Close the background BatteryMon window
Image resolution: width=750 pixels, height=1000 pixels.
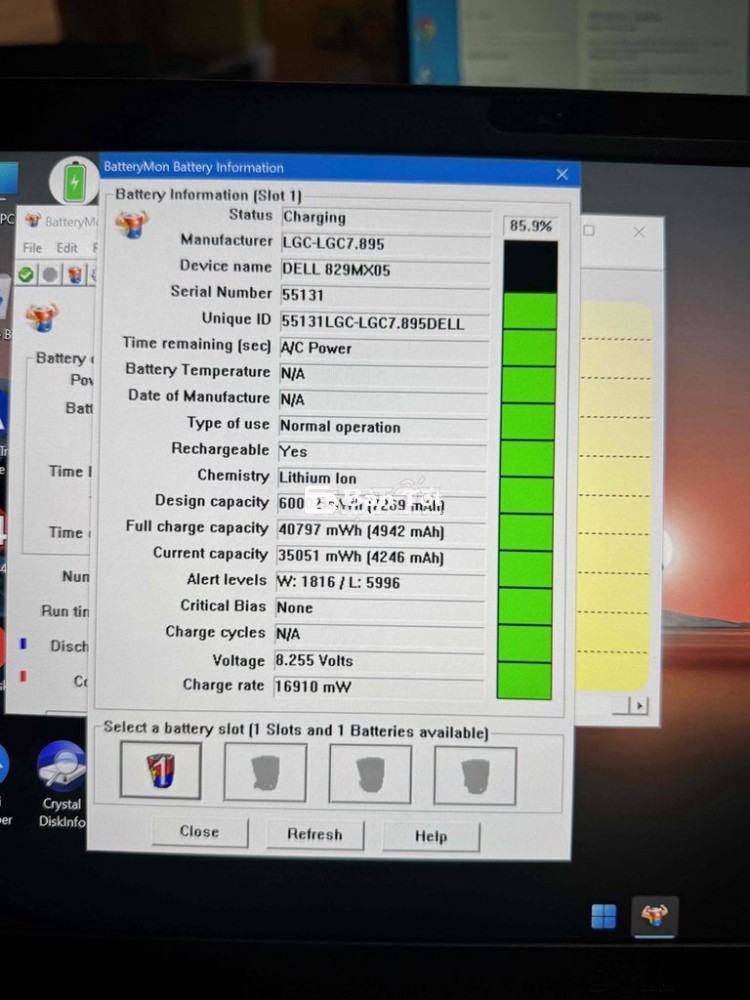click(639, 232)
